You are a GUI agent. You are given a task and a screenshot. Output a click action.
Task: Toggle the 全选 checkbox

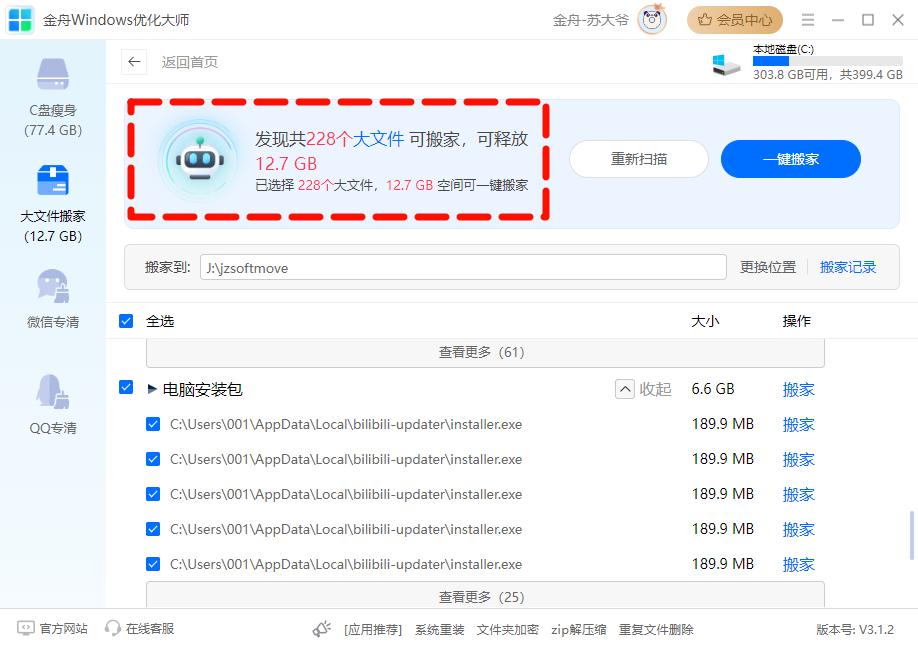coord(126,321)
